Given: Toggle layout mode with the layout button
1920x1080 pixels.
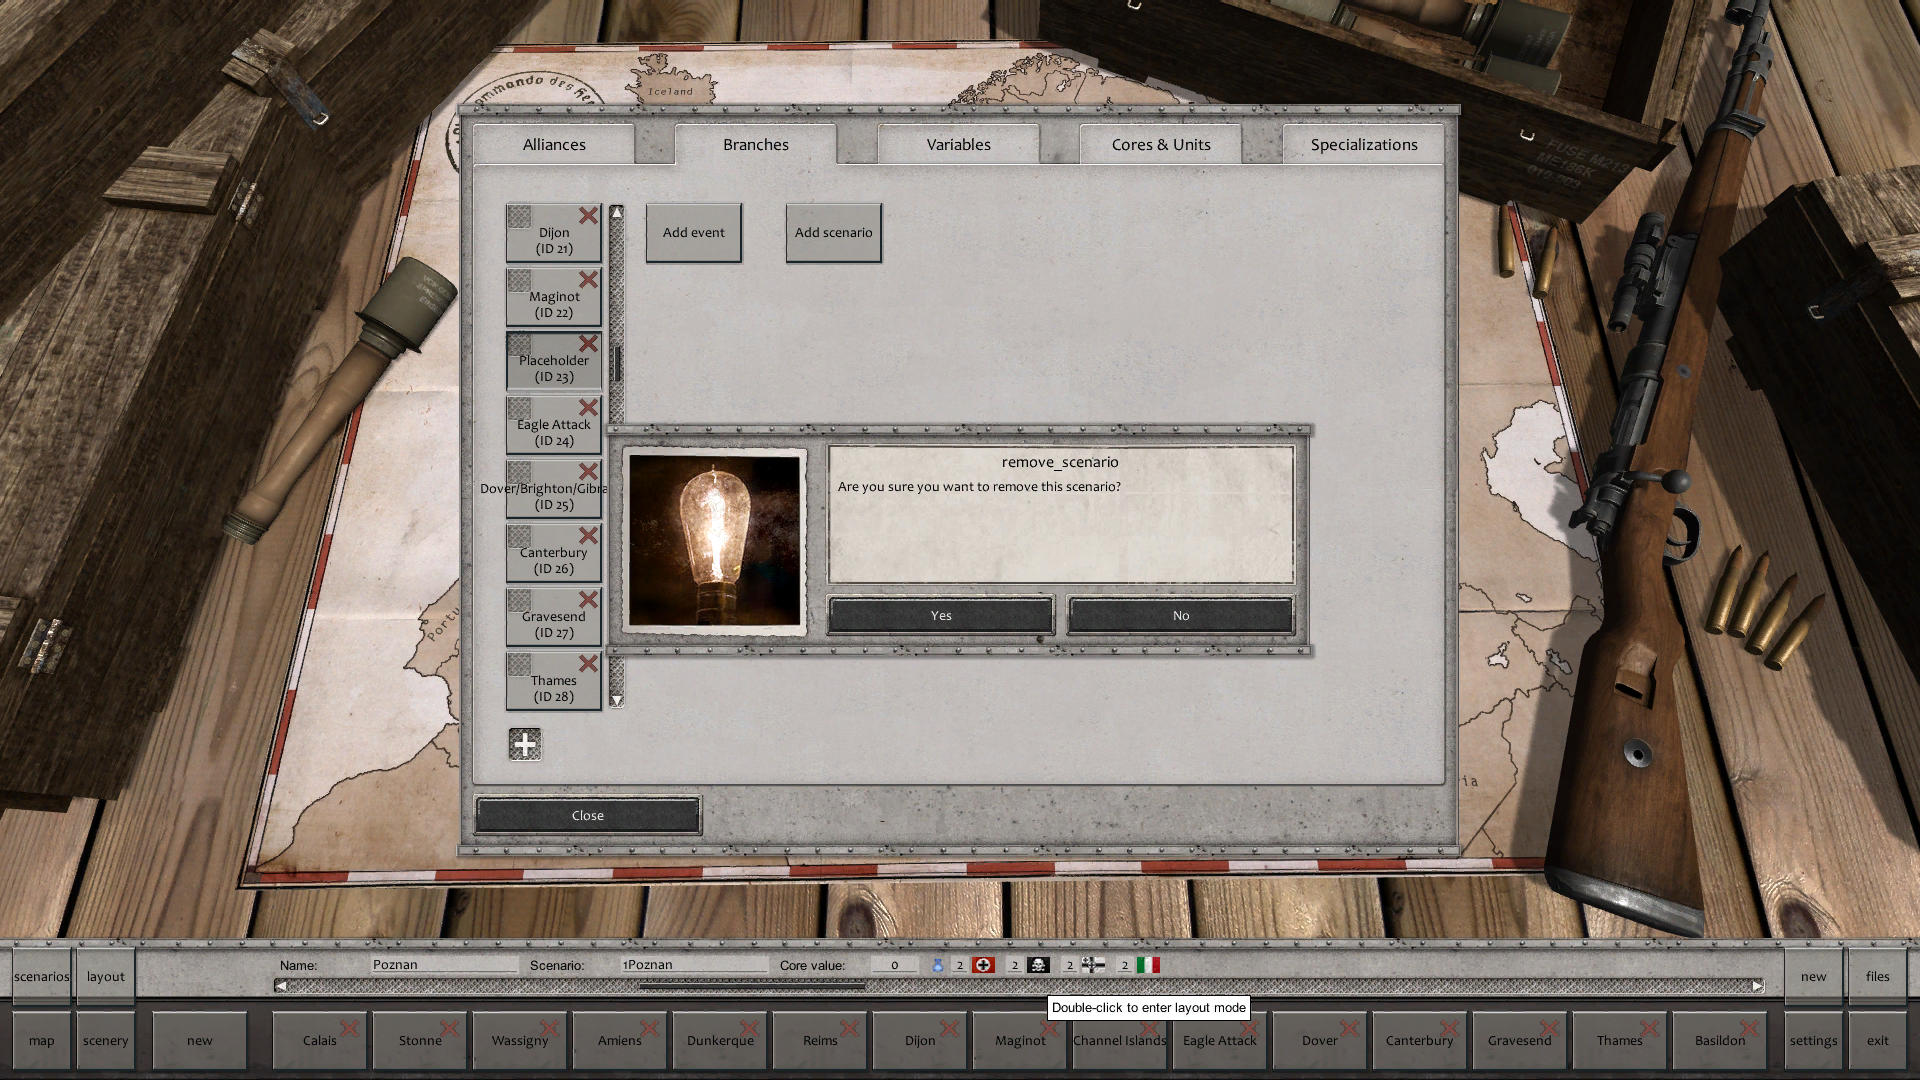Looking at the screenshot, I should point(105,976).
